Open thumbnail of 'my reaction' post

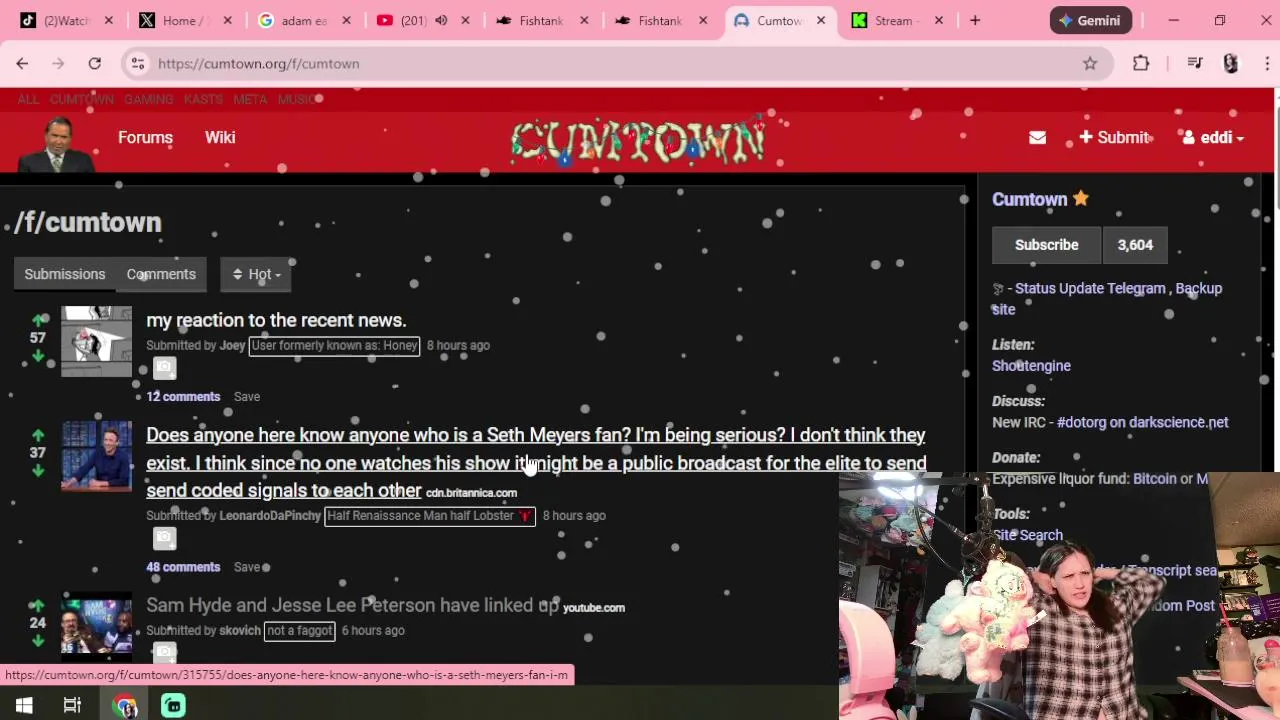click(96, 341)
